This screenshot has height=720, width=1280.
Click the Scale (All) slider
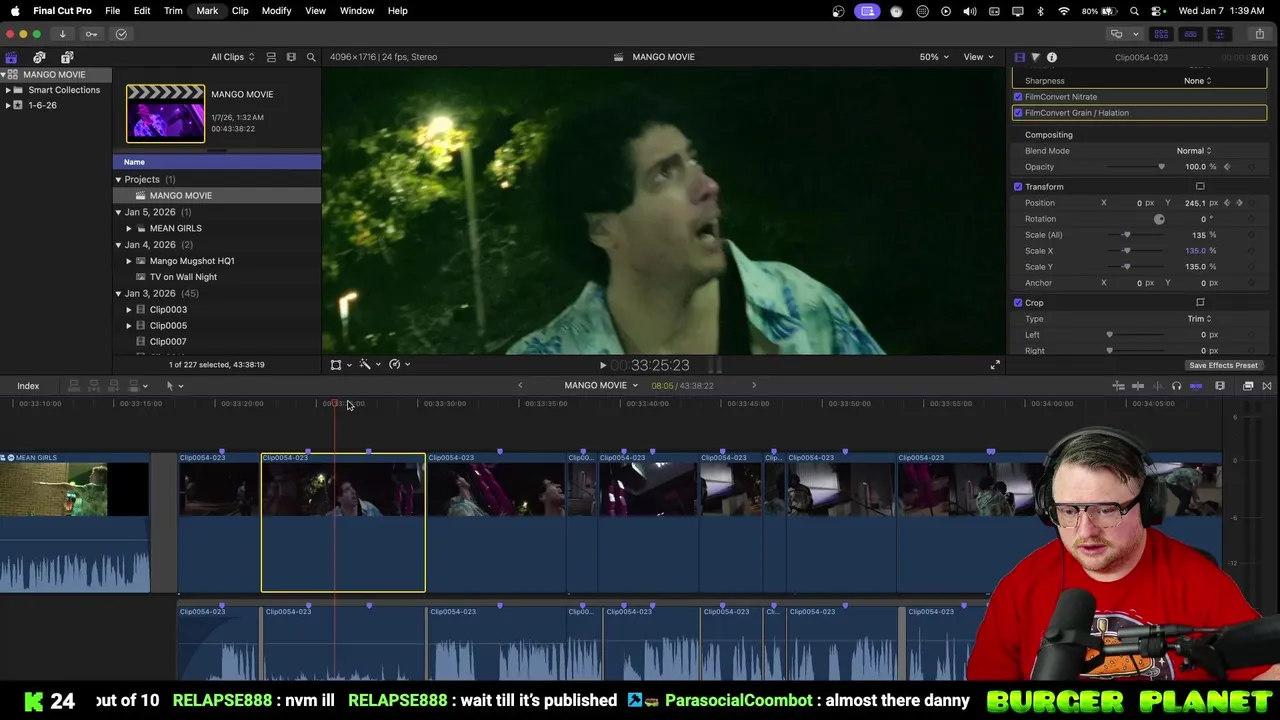1137,235
